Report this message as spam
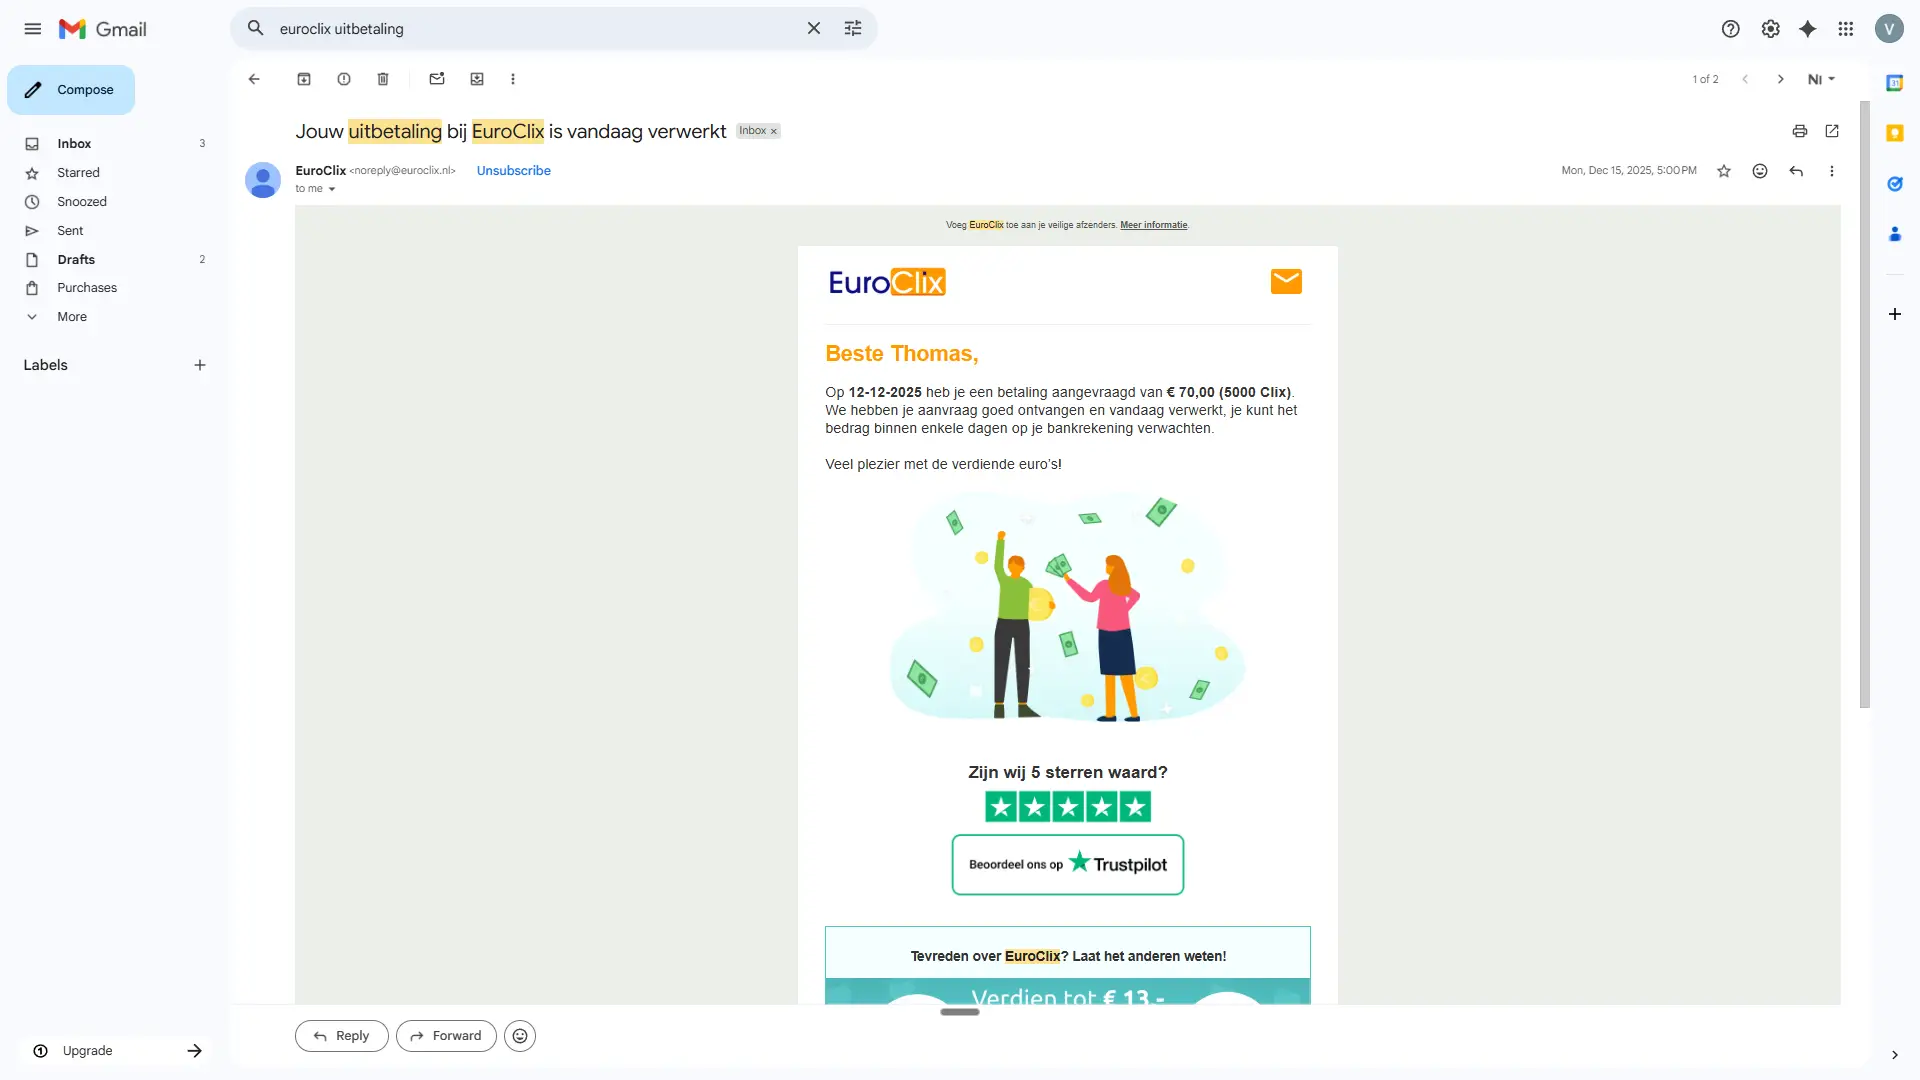Screen dimensions: 1920x1080 point(344,79)
